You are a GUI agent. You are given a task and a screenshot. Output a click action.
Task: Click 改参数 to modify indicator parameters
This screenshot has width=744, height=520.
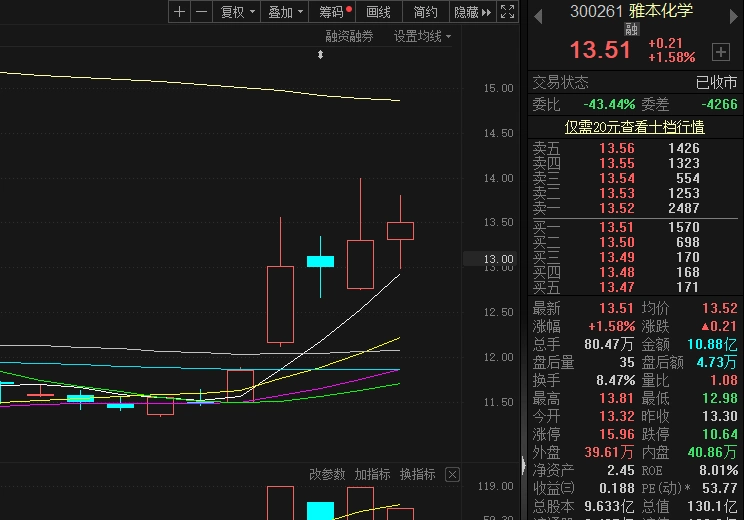327,474
